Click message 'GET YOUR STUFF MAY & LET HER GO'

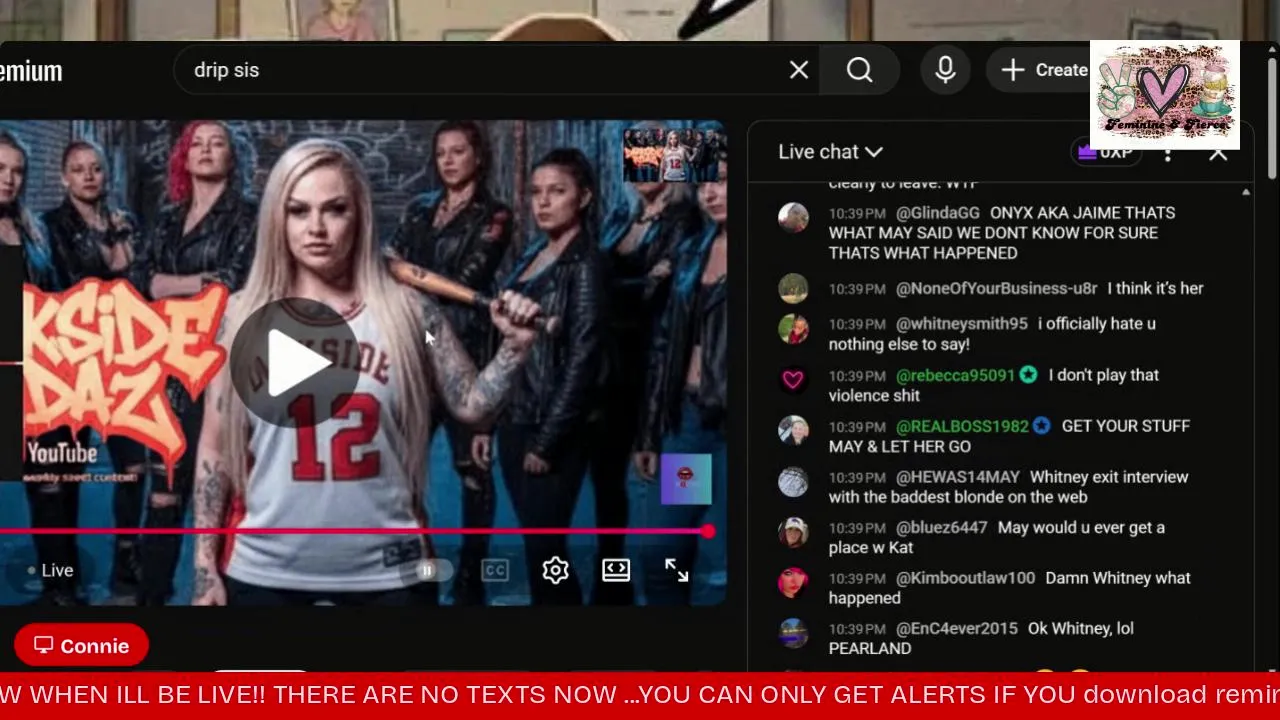(x=1009, y=436)
